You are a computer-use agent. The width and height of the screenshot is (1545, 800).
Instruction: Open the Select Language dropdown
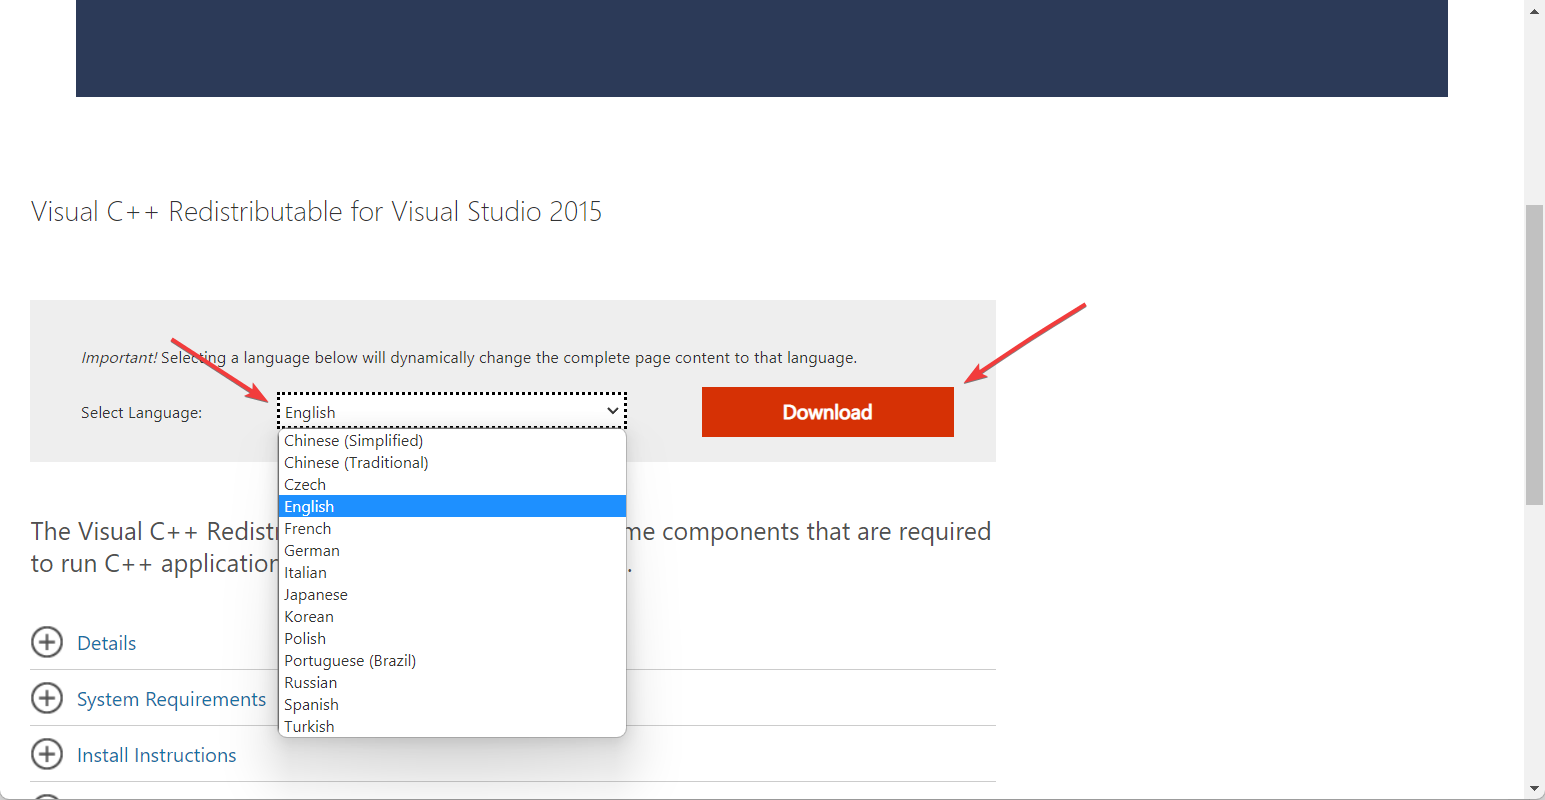[x=452, y=412]
